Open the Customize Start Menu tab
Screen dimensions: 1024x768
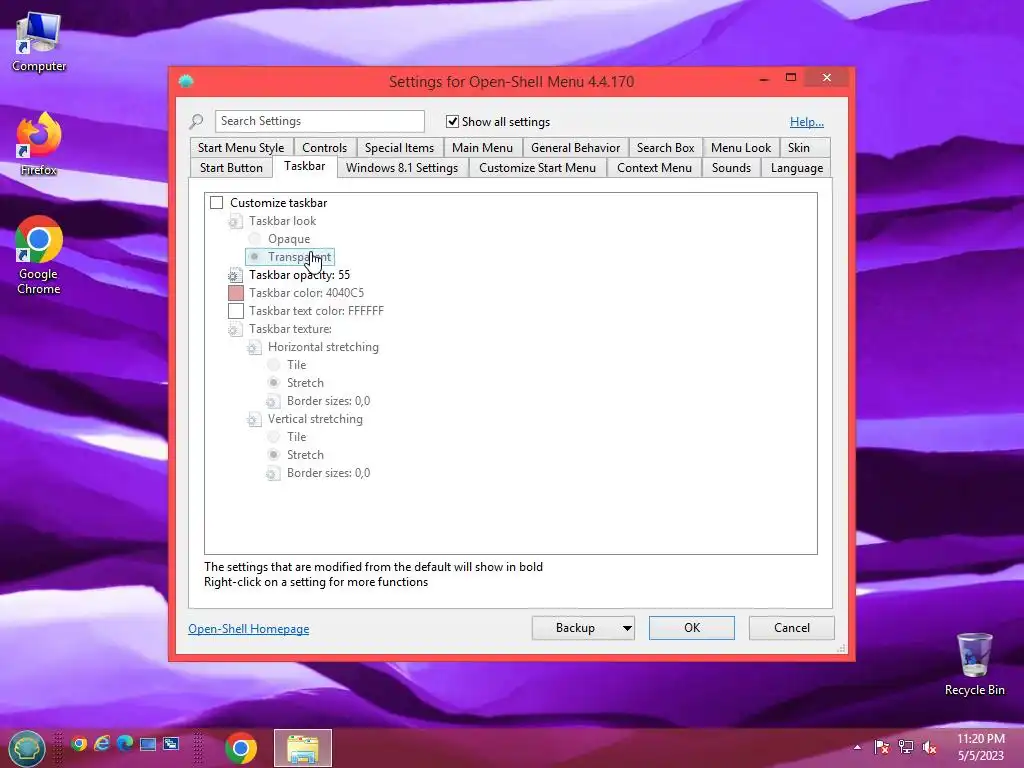[x=537, y=168]
